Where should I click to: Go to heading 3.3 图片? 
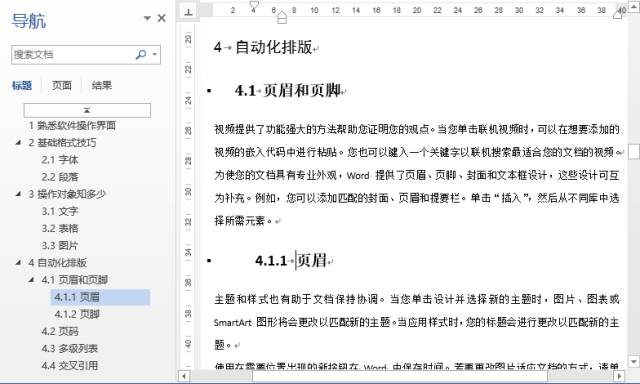(60, 245)
